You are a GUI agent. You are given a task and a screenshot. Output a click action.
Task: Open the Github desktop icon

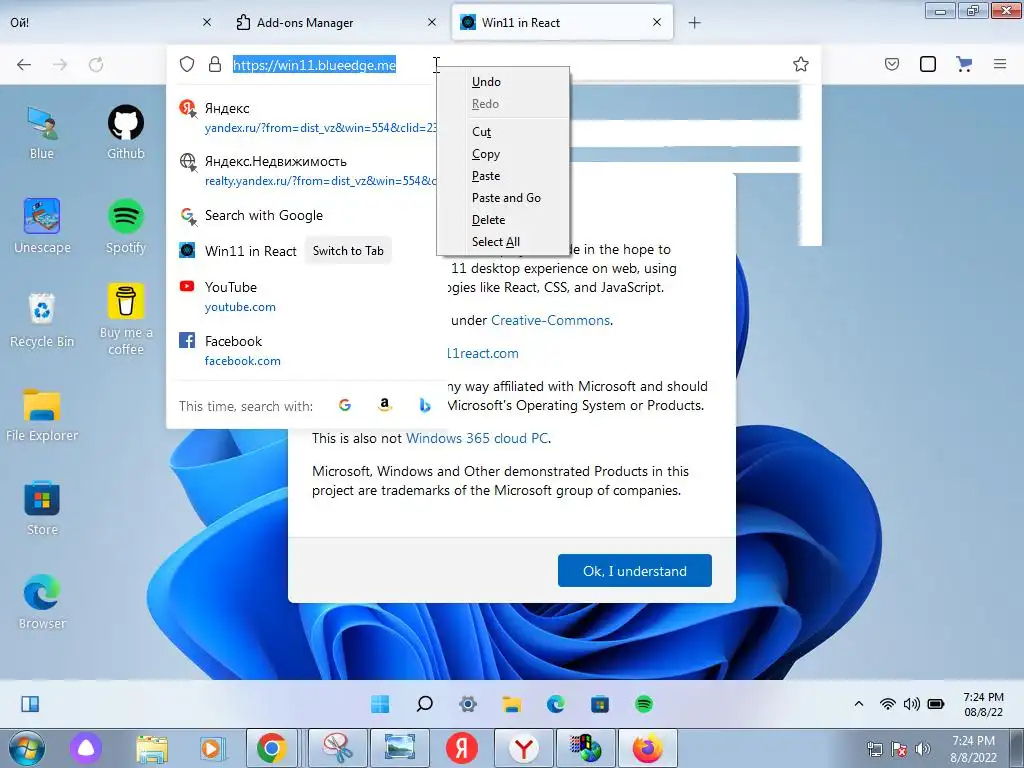click(126, 133)
